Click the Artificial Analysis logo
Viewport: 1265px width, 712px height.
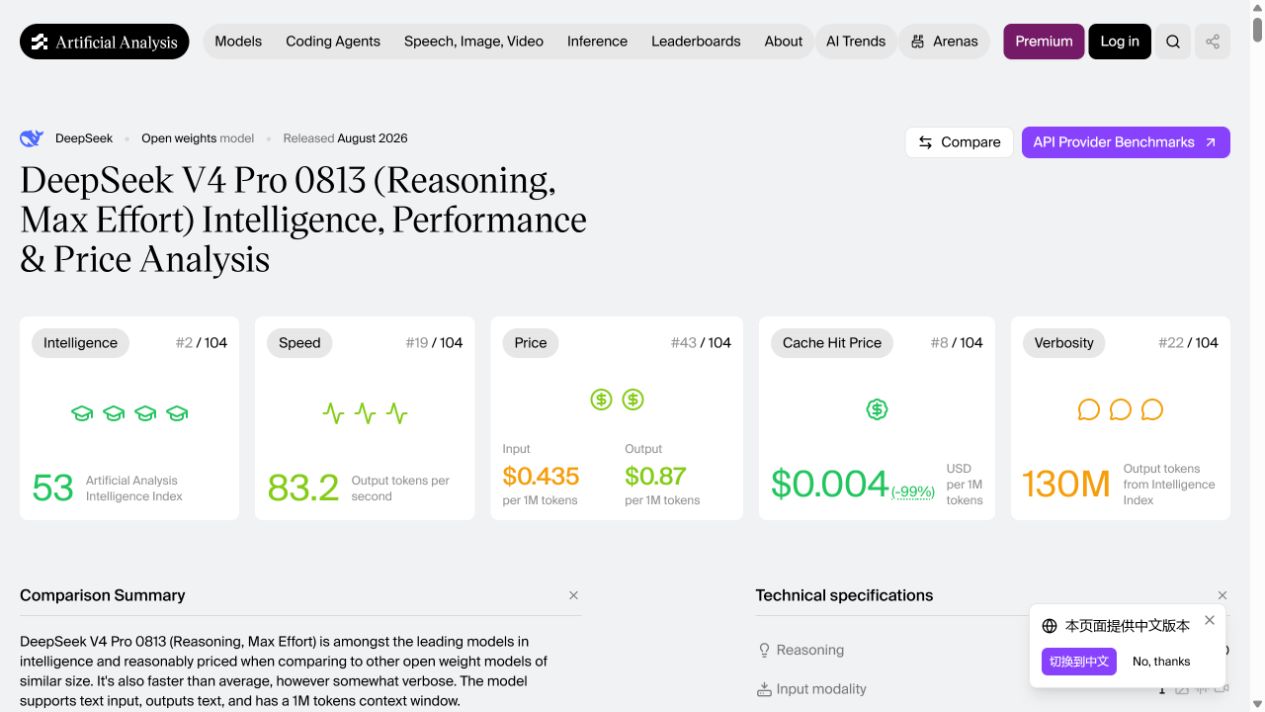104,42
